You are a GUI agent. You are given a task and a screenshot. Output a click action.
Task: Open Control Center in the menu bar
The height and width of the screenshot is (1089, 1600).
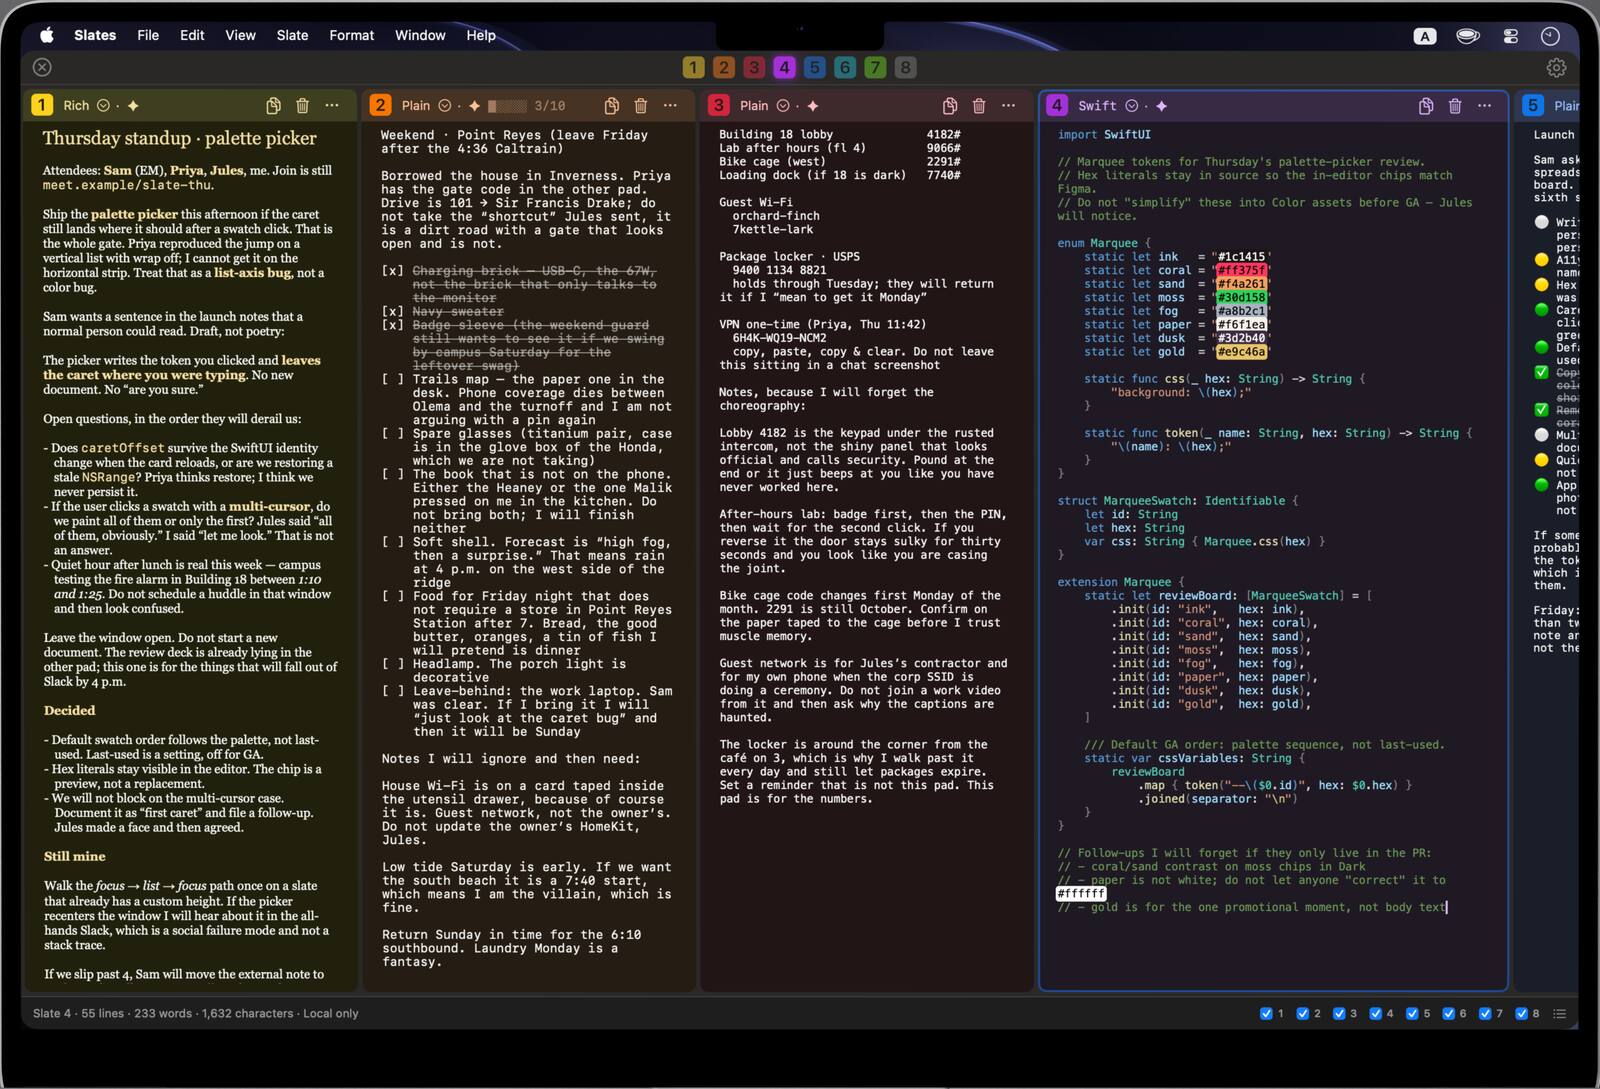(1510, 35)
